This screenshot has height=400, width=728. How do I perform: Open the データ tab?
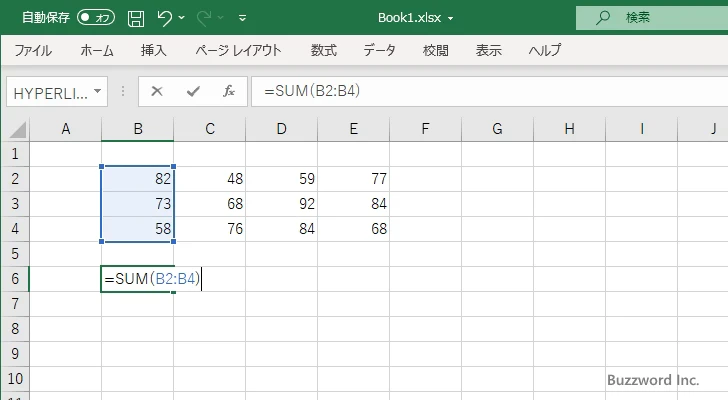[379, 50]
